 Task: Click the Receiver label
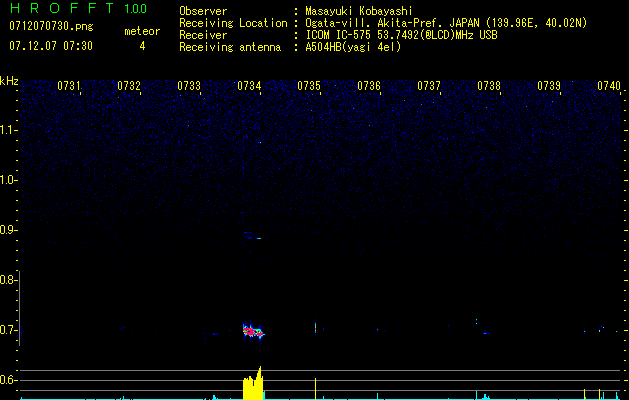click(x=203, y=35)
